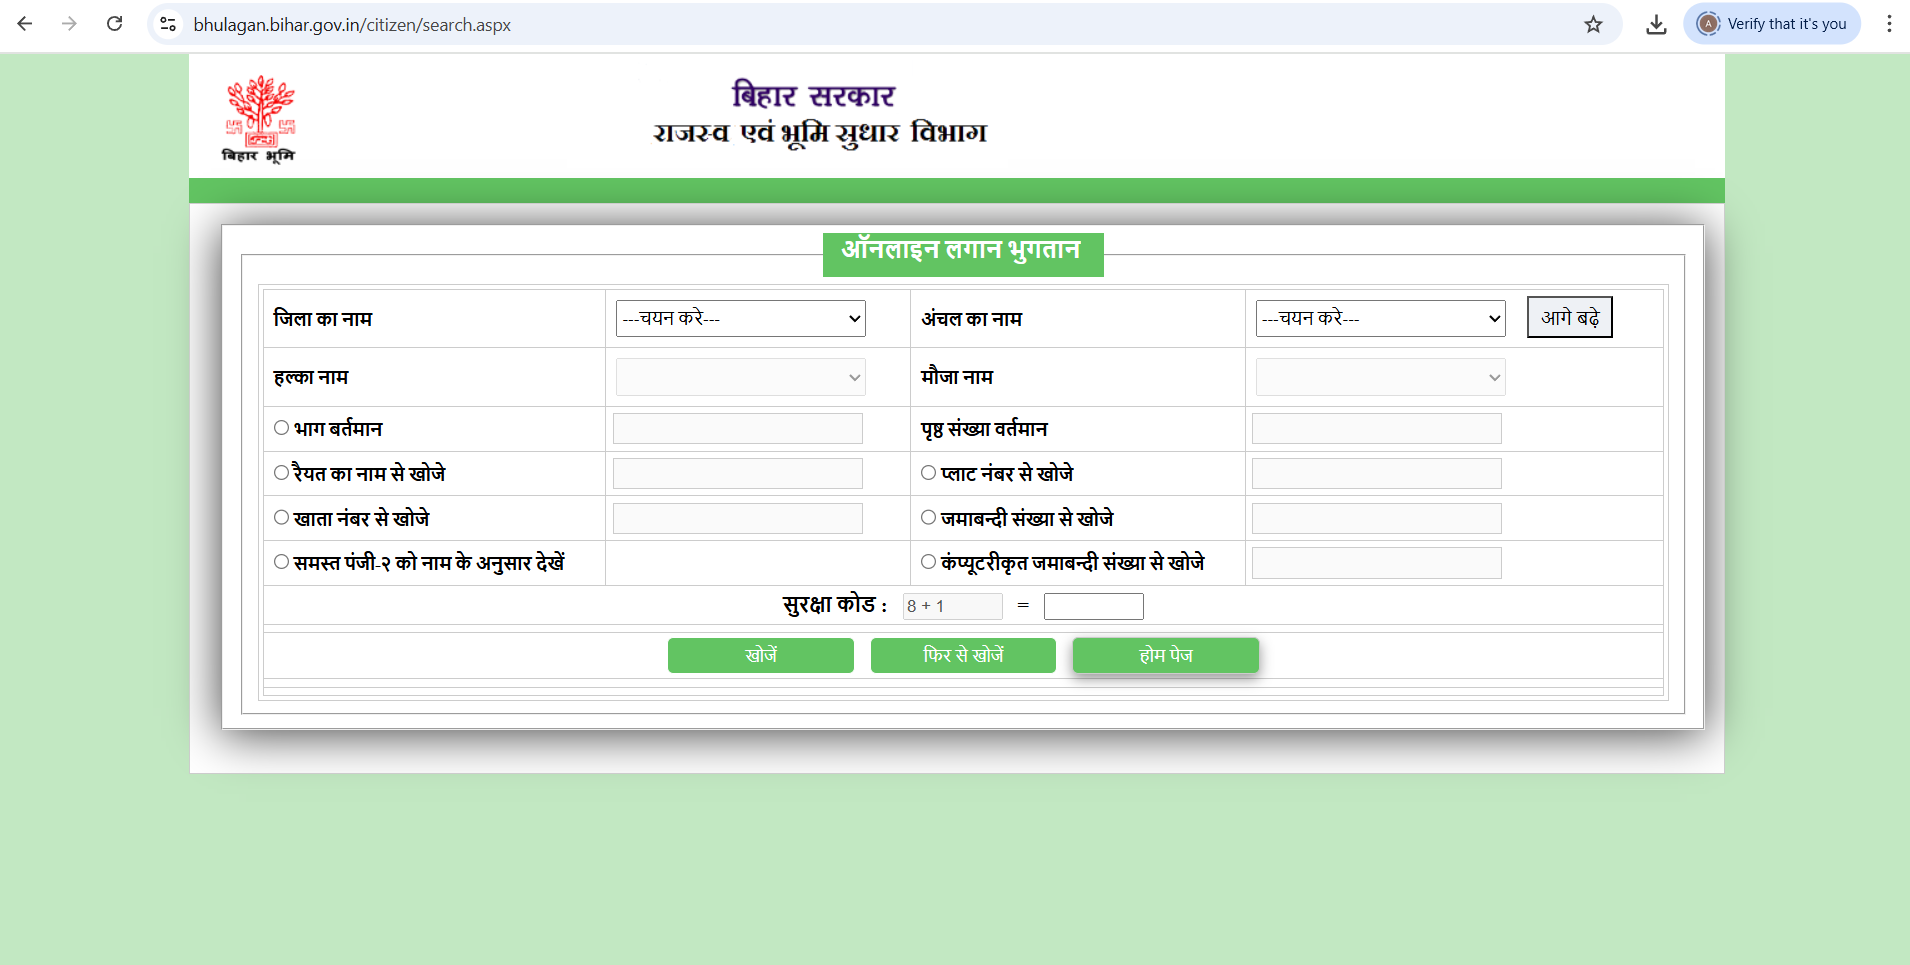The width and height of the screenshot is (1910, 965).
Task: Click the खोजें search button
Action: pyautogui.click(x=760, y=655)
